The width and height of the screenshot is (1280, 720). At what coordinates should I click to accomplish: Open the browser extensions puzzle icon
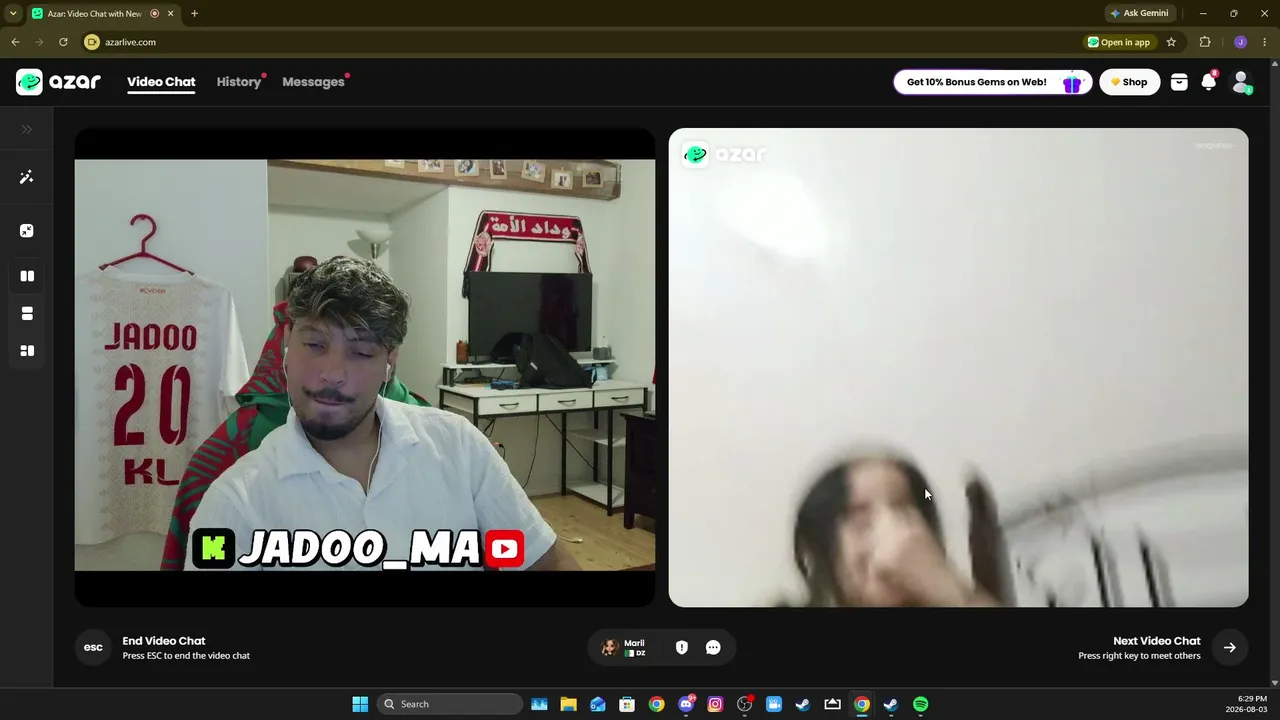tap(1205, 42)
